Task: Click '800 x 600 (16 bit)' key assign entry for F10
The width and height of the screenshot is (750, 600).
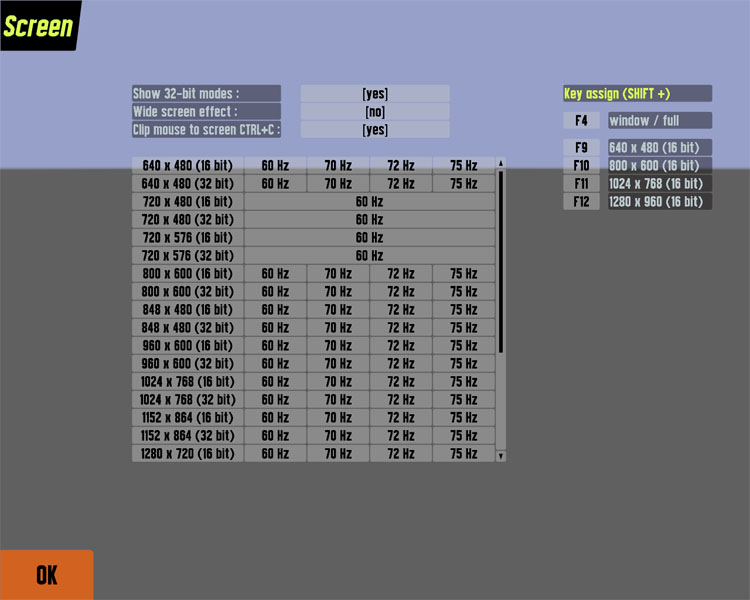Action: (x=660, y=166)
